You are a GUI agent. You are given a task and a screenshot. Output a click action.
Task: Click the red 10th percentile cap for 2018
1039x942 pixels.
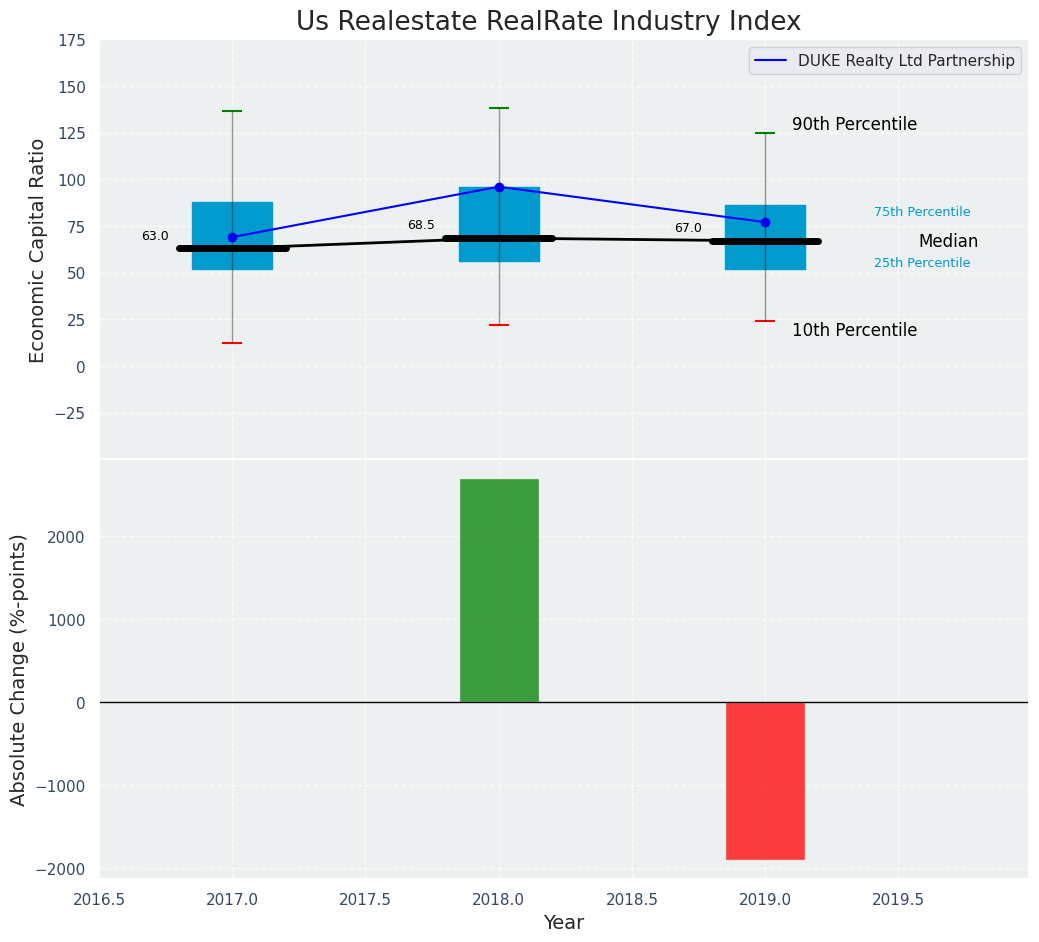[499, 325]
